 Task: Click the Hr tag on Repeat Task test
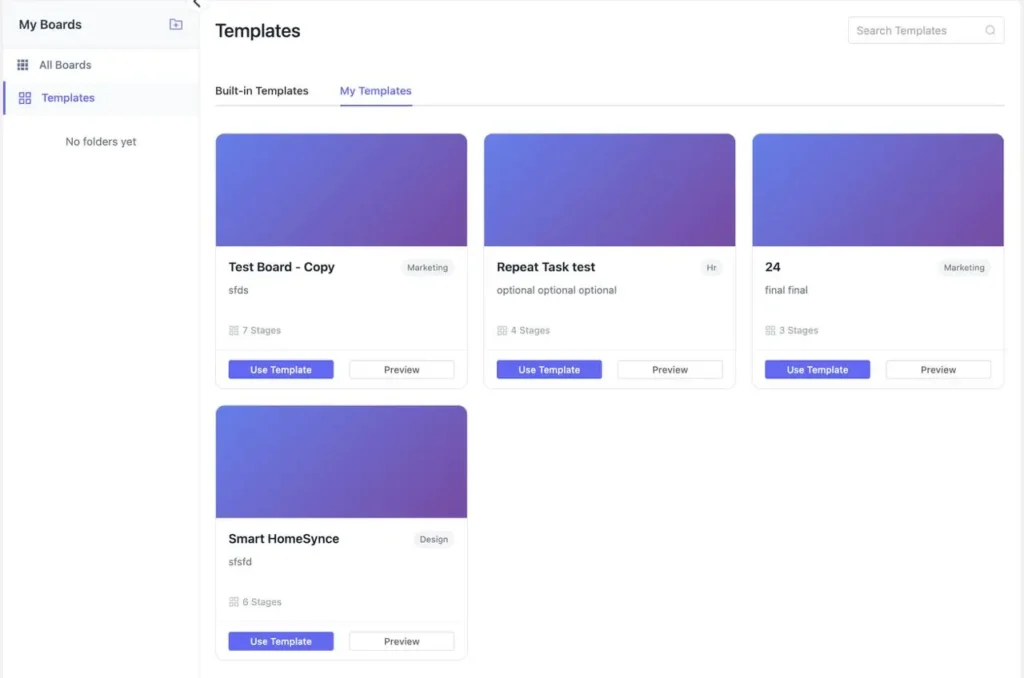[711, 267]
